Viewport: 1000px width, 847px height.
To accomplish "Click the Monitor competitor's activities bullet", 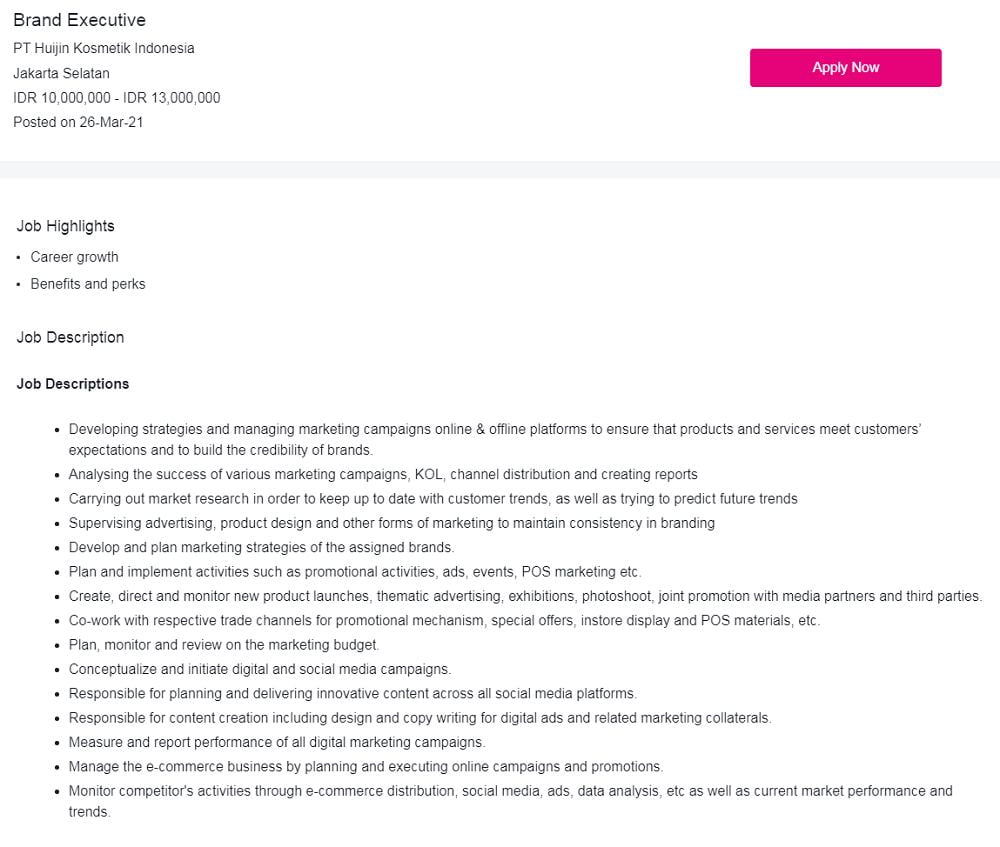I will pos(510,791).
